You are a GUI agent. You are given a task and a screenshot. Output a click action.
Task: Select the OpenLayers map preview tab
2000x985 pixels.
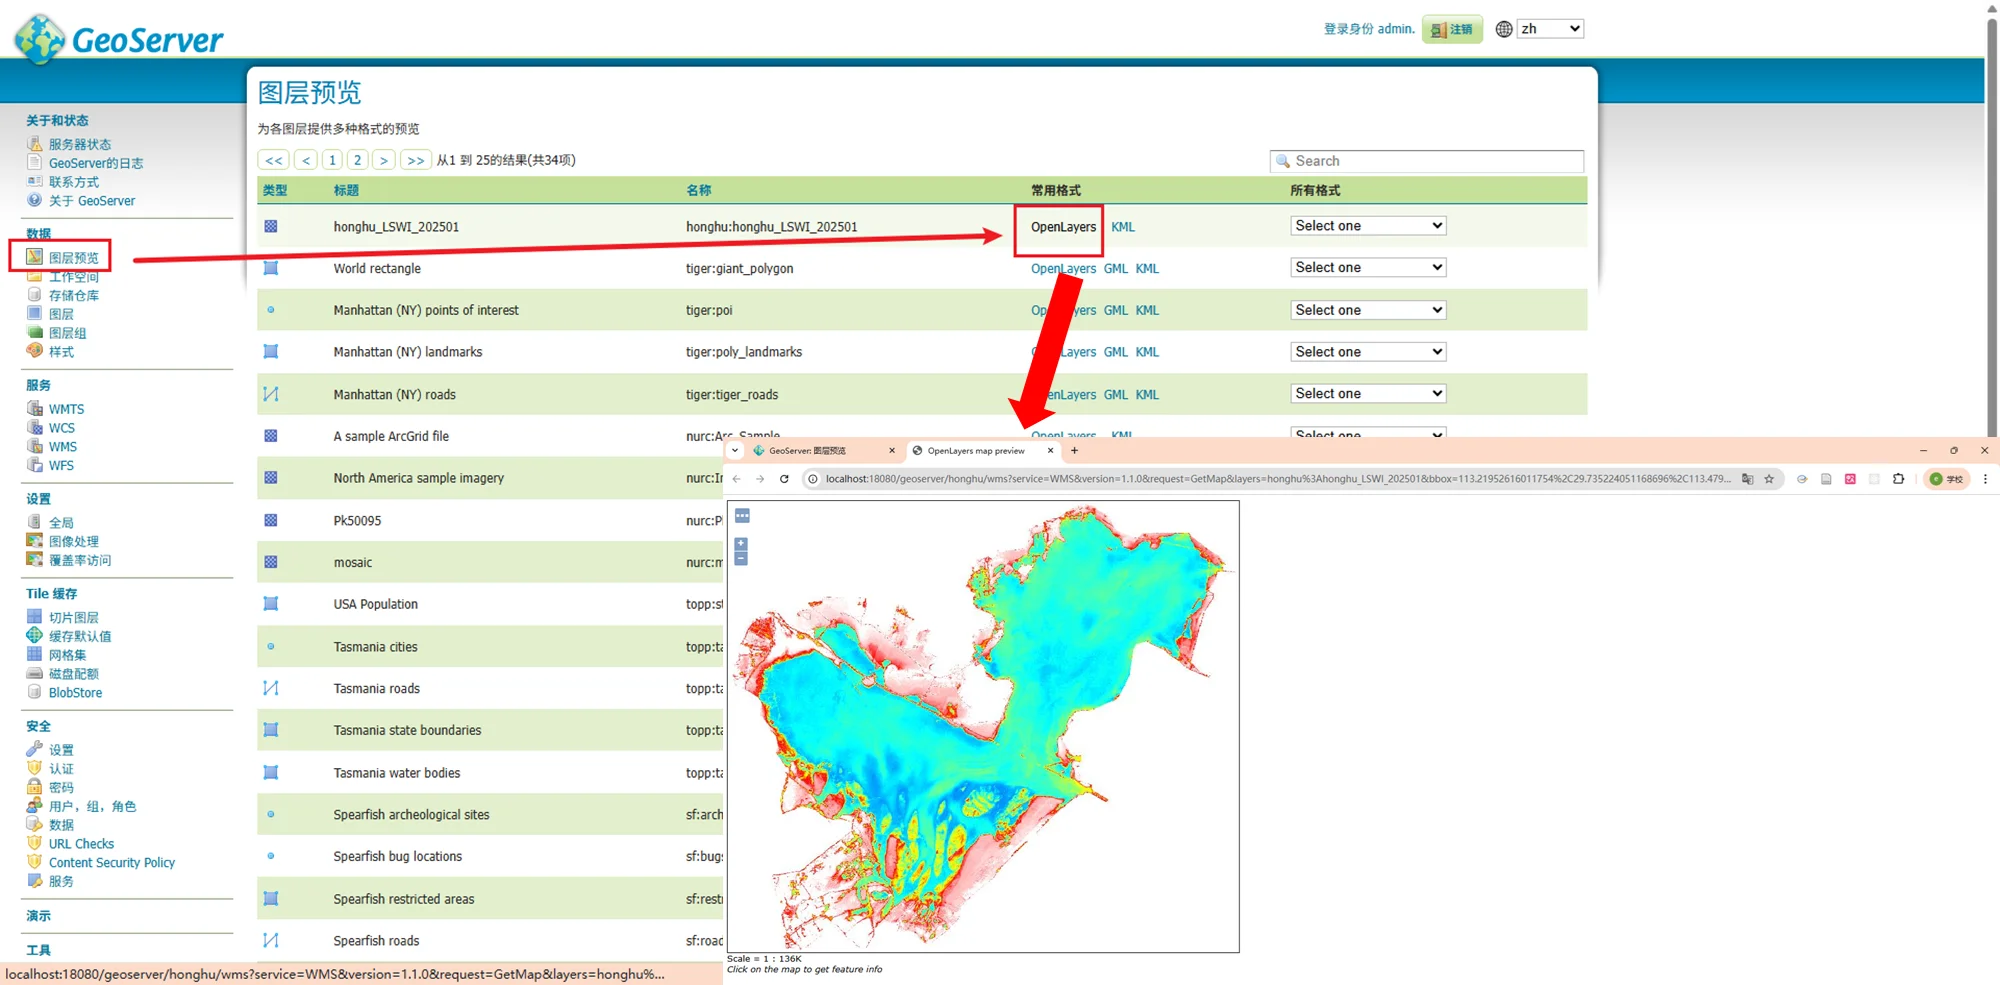coord(975,451)
